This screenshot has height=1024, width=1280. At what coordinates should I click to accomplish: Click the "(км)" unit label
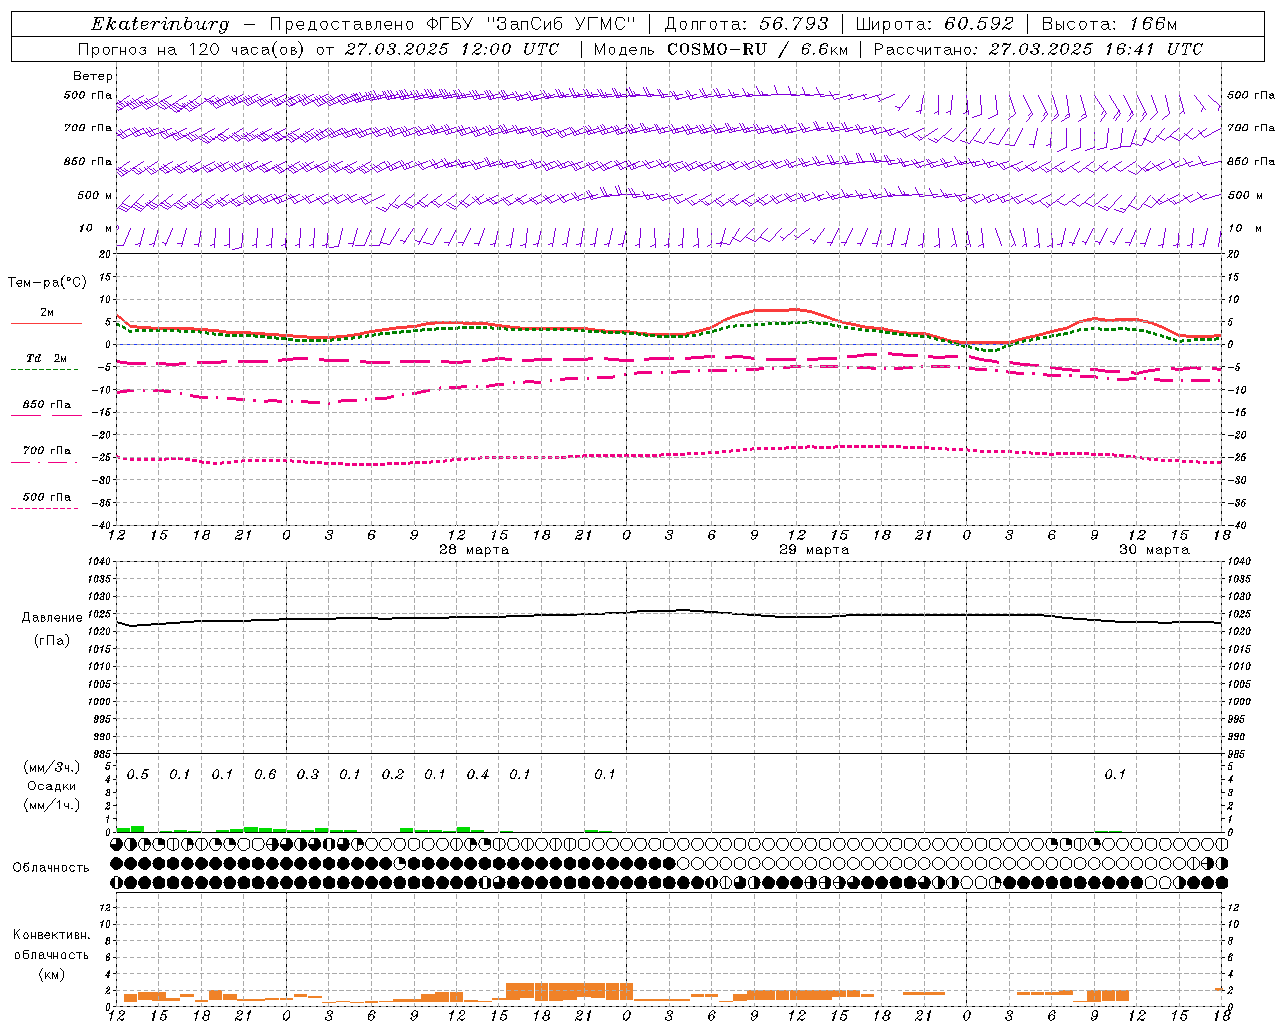(51, 973)
